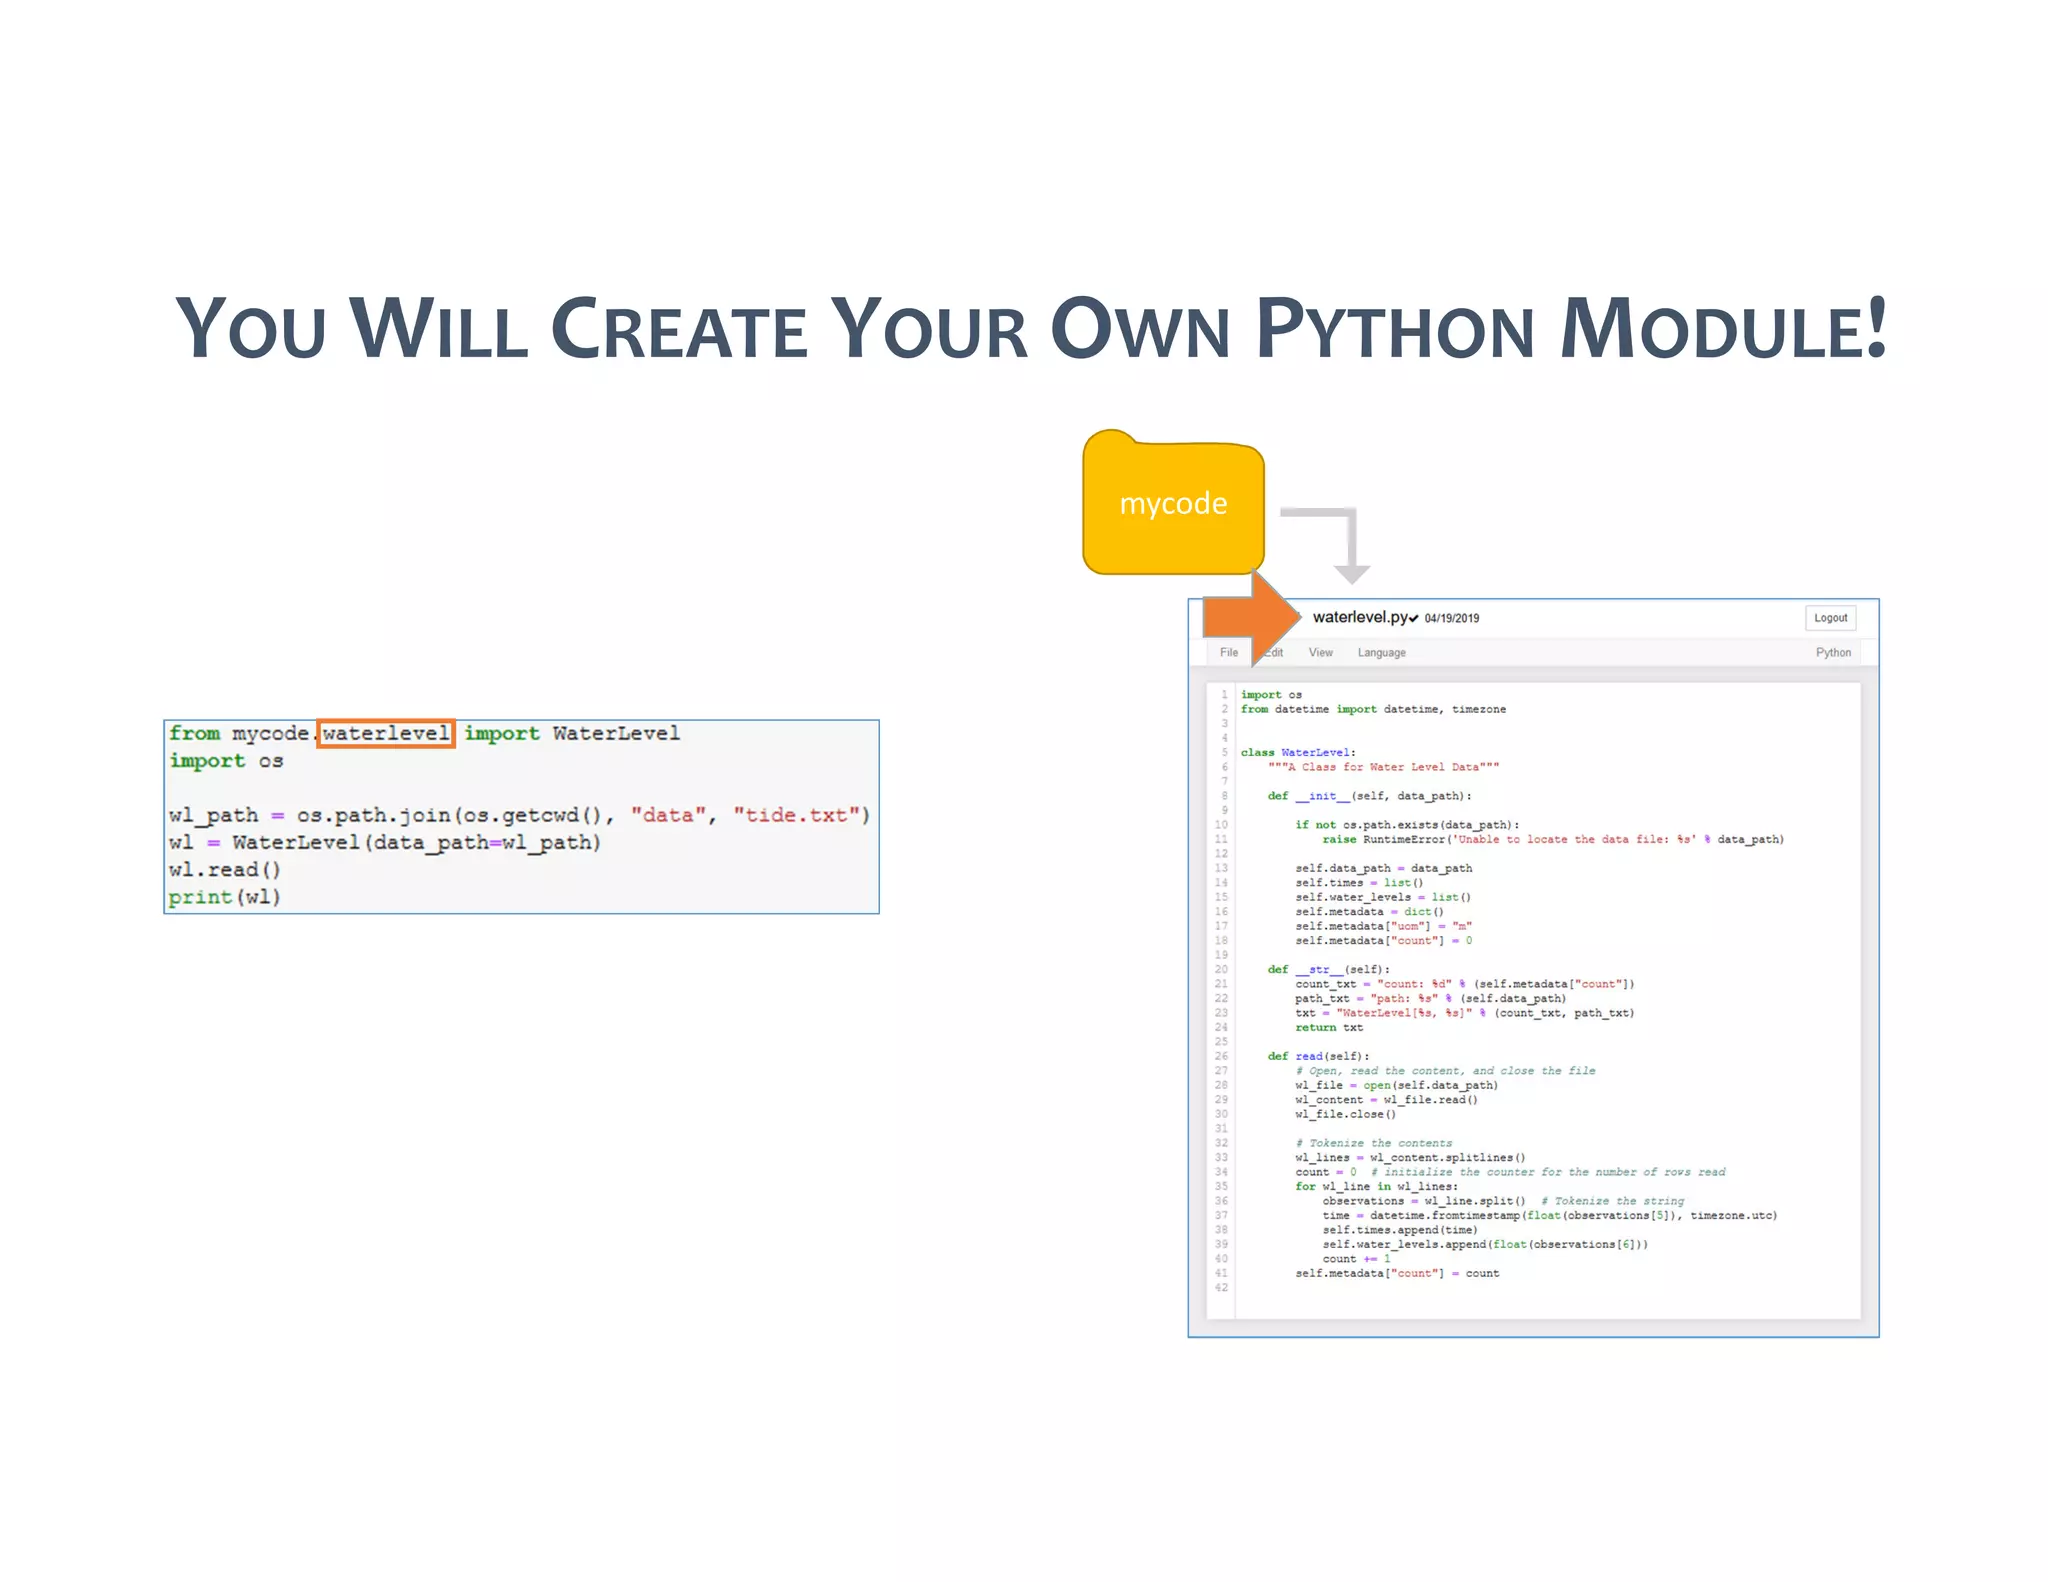The height and width of the screenshot is (1582, 2048).
Task: Click the 'self.metadata = dict()' line
Action: click(1369, 912)
